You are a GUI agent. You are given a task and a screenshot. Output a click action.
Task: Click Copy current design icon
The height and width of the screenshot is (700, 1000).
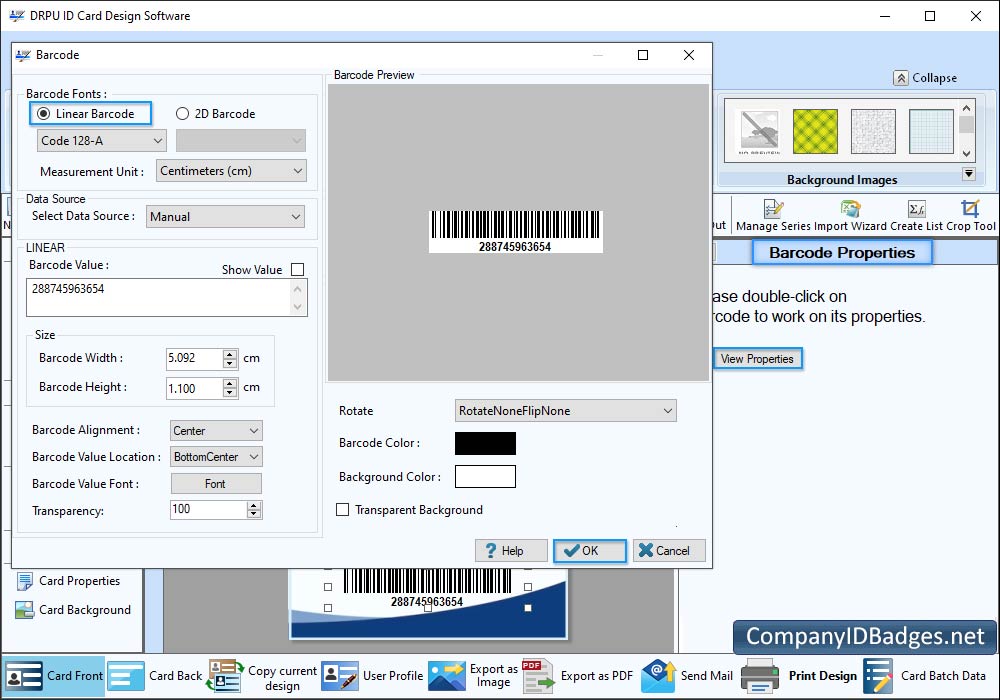click(x=225, y=676)
